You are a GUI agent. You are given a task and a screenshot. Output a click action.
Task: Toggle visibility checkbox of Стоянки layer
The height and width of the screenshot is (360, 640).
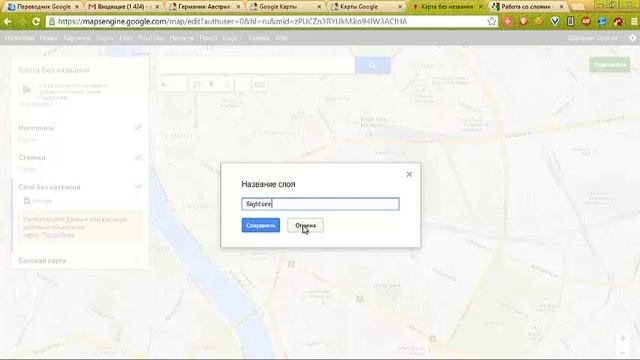click(138, 157)
